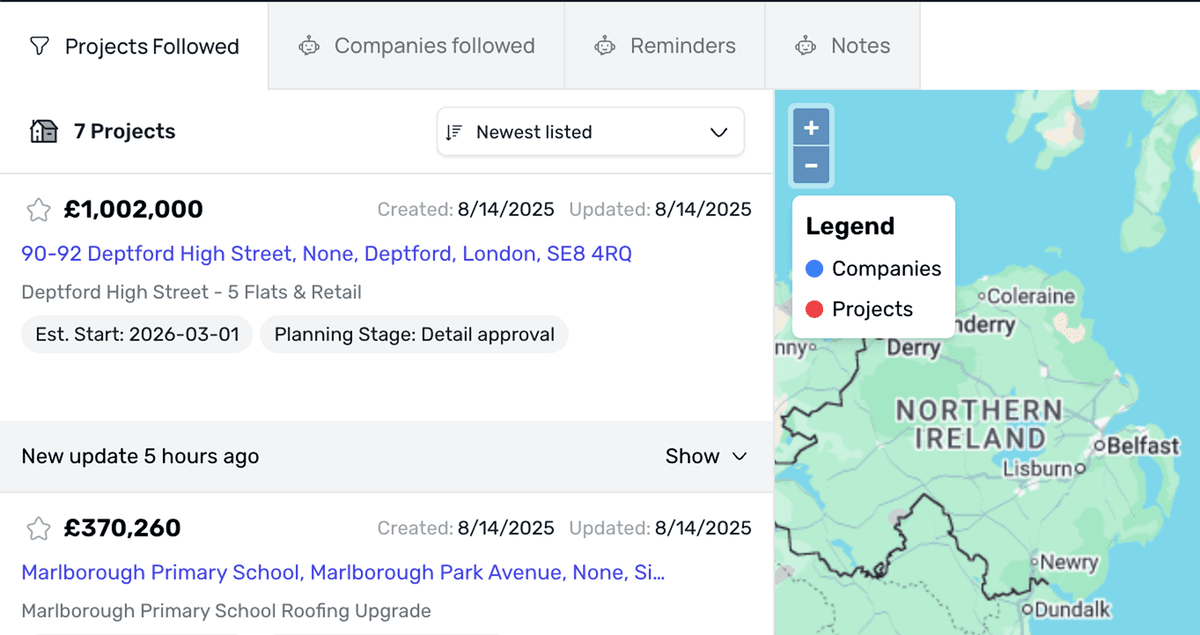Click Belfast on the map

click(x=1142, y=446)
